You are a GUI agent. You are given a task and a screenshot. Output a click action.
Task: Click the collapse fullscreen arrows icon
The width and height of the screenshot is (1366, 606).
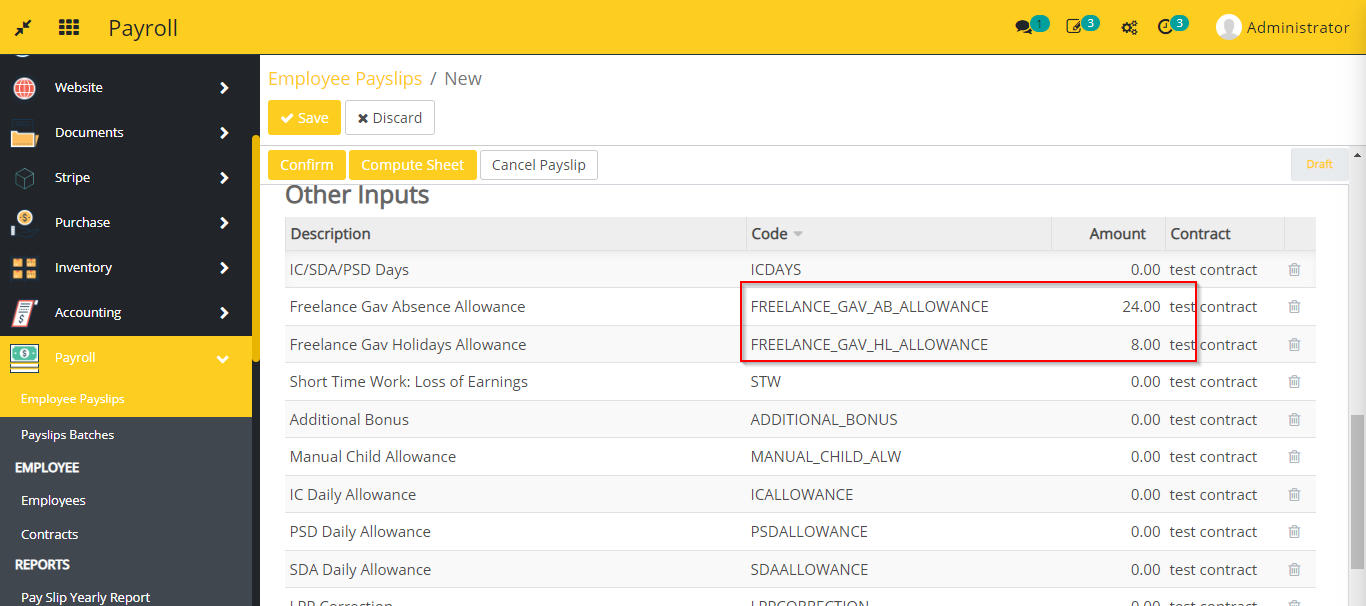coord(23,27)
